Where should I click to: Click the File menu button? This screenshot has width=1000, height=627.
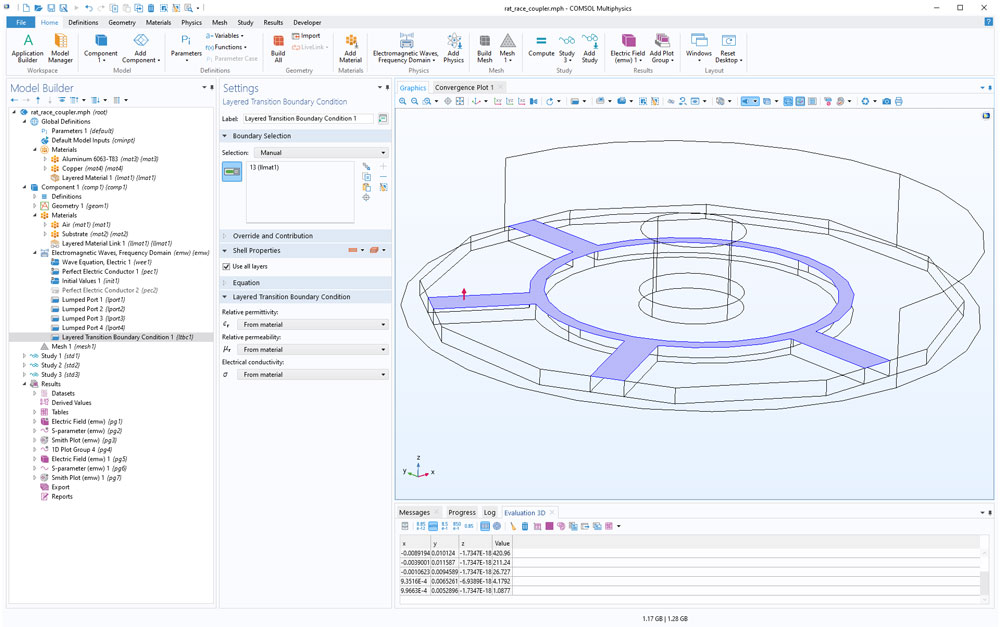[x=19, y=22]
